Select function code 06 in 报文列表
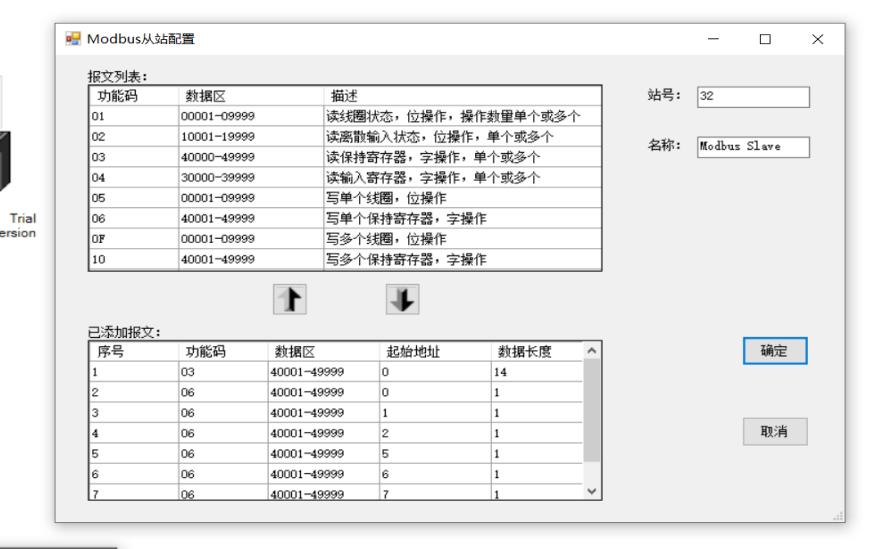The height and width of the screenshot is (549, 874). pyautogui.click(x=345, y=218)
